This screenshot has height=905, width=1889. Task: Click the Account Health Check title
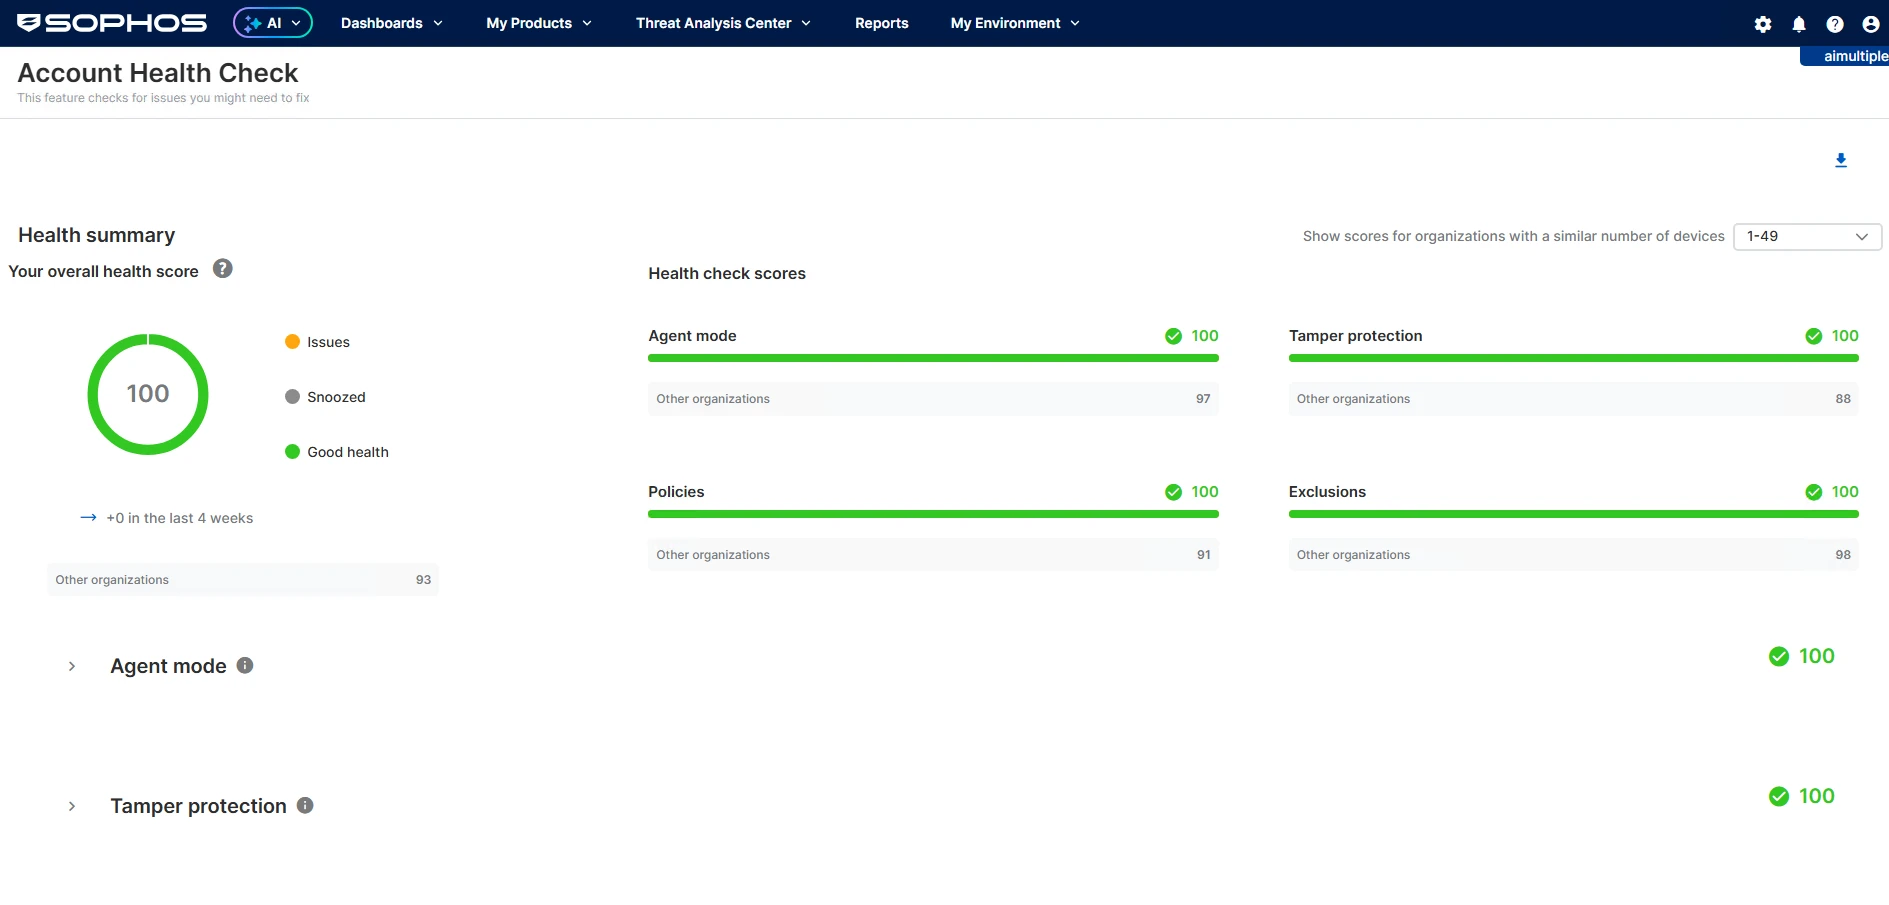pos(158,73)
